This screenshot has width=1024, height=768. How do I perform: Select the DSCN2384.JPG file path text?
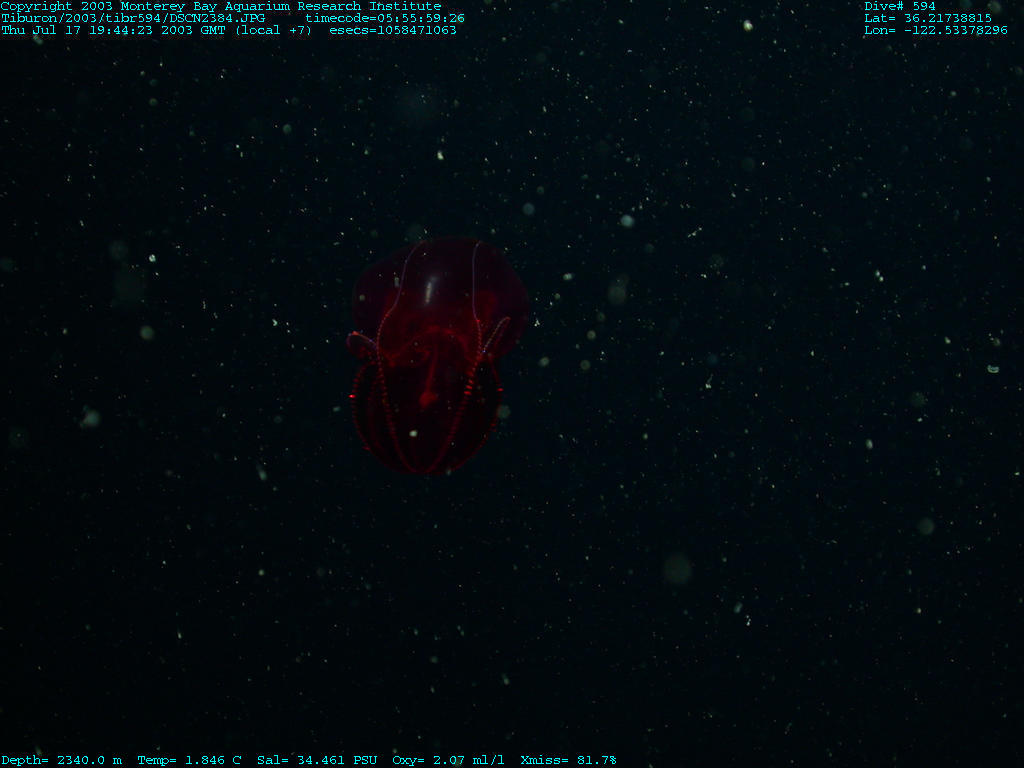(133, 18)
